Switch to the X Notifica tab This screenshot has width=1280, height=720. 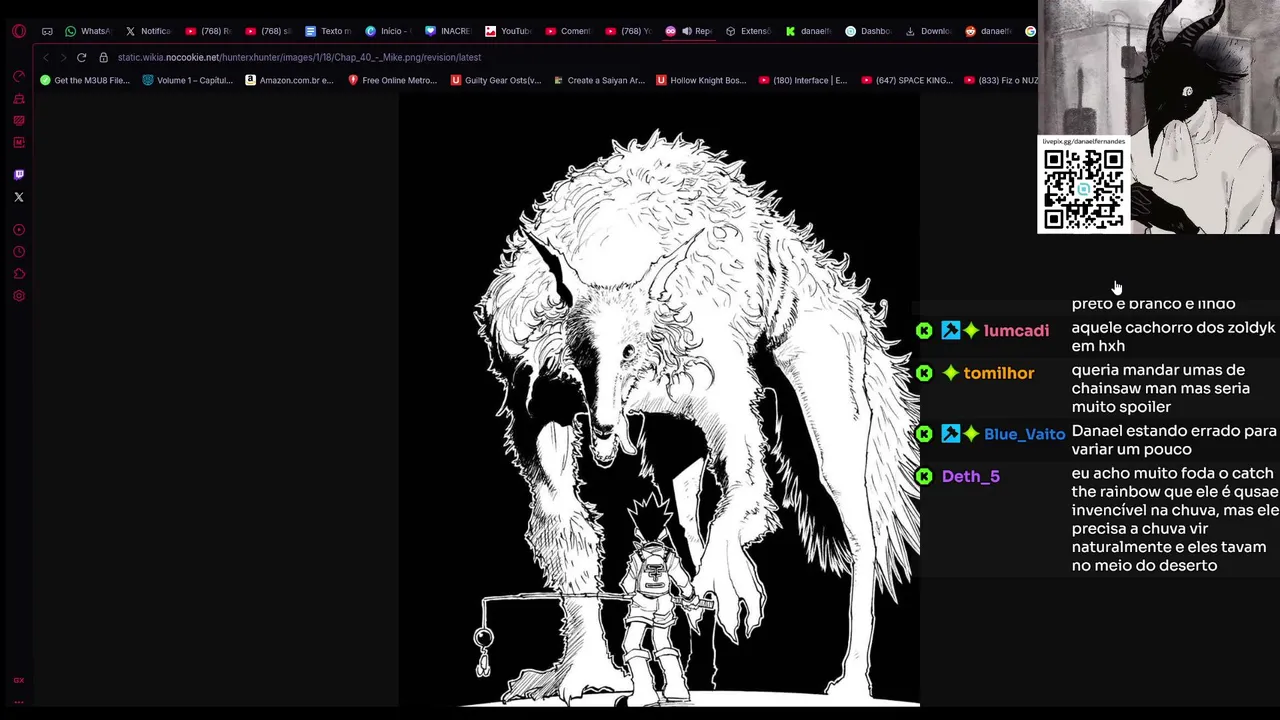point(148,31)
